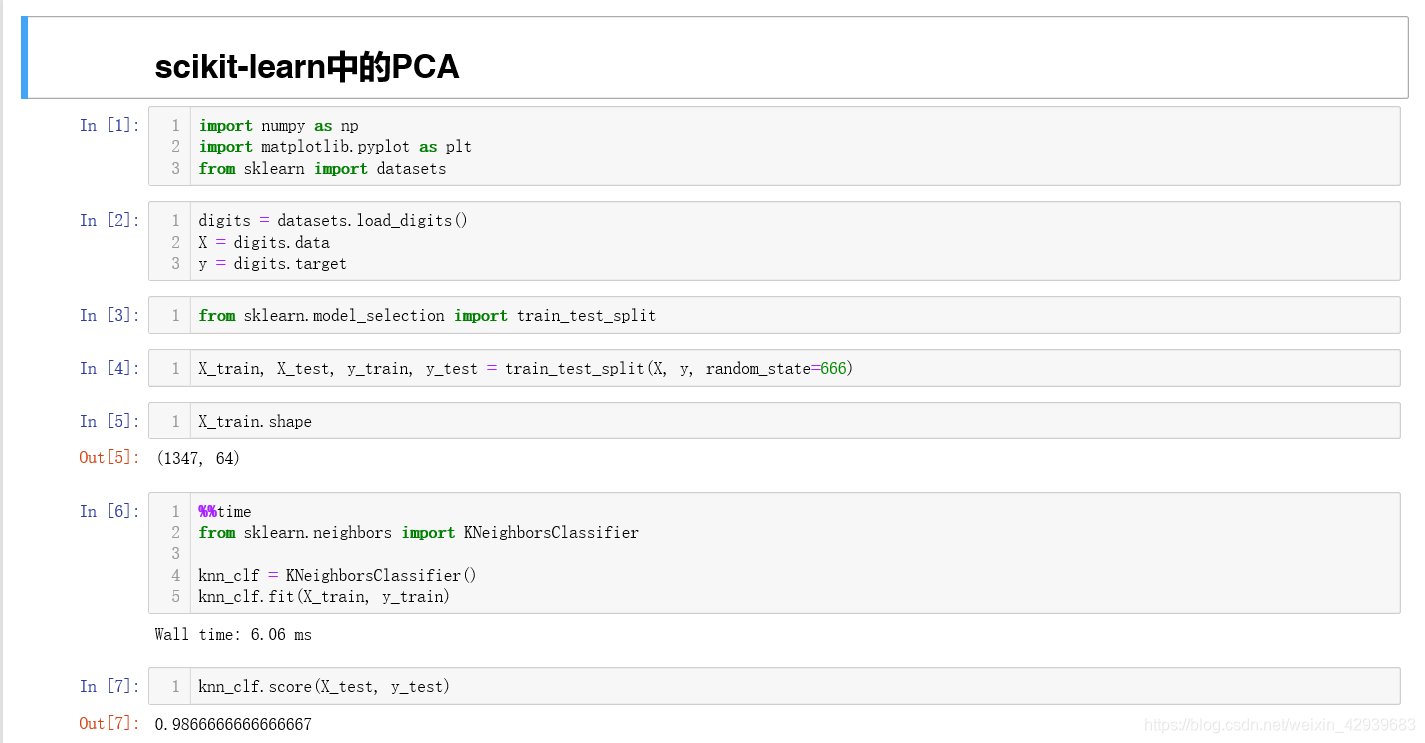Viewport: 1425px width, 743px height.
Task: Click the 'In [1]:' prompt label
Action: (x=110, y=125)
